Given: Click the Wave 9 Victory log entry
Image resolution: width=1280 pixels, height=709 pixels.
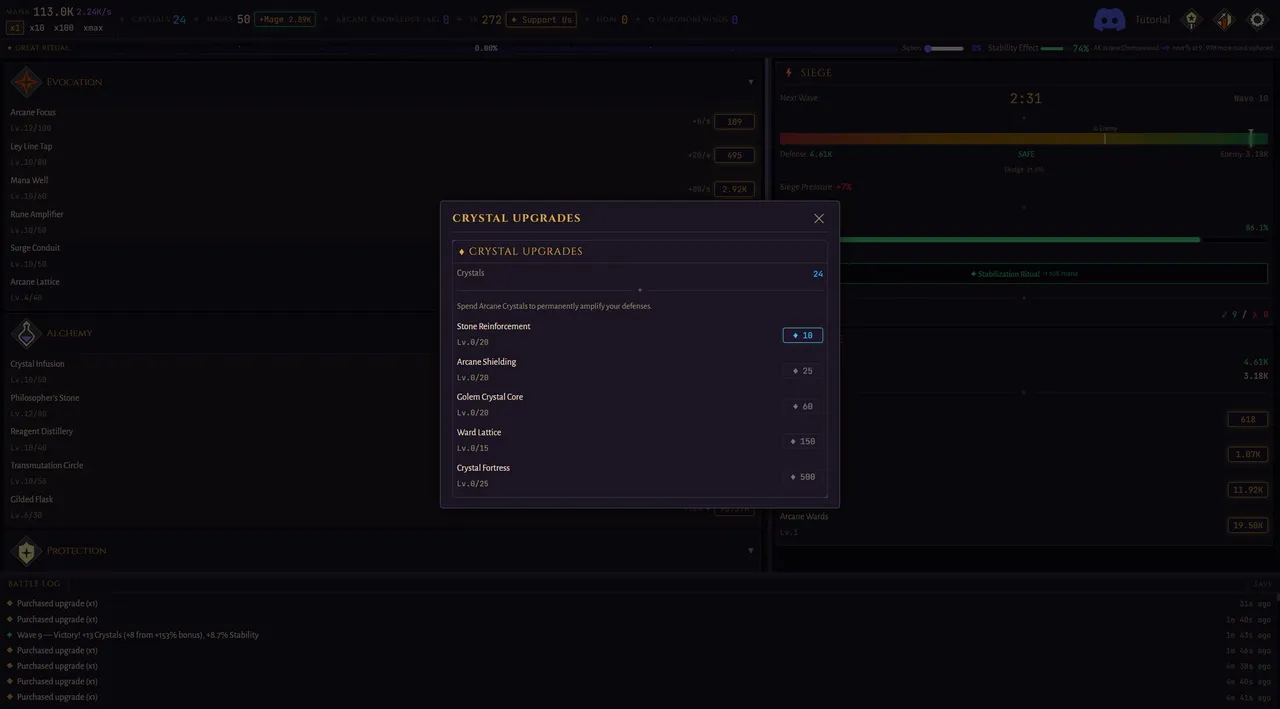Looking at the screenshot, I should 138,635.
